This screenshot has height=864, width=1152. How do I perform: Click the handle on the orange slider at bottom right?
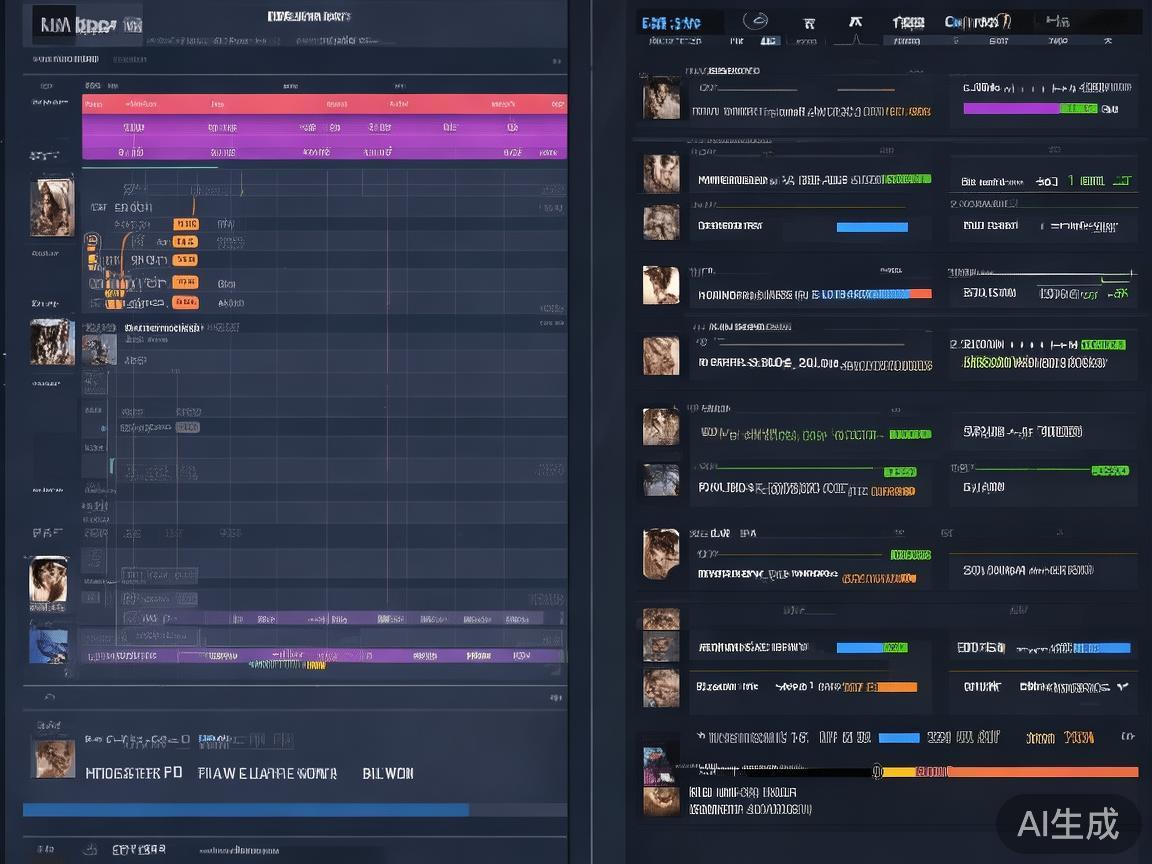877,771
